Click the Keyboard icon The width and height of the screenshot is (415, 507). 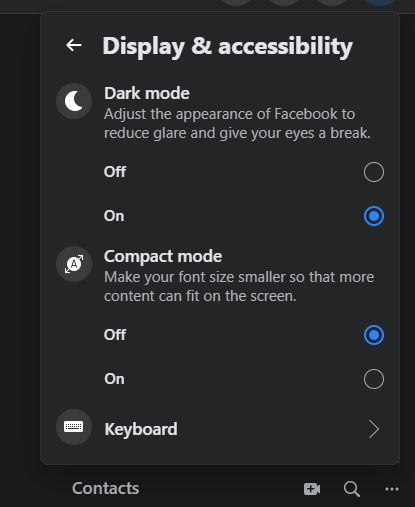coord(74,427)
